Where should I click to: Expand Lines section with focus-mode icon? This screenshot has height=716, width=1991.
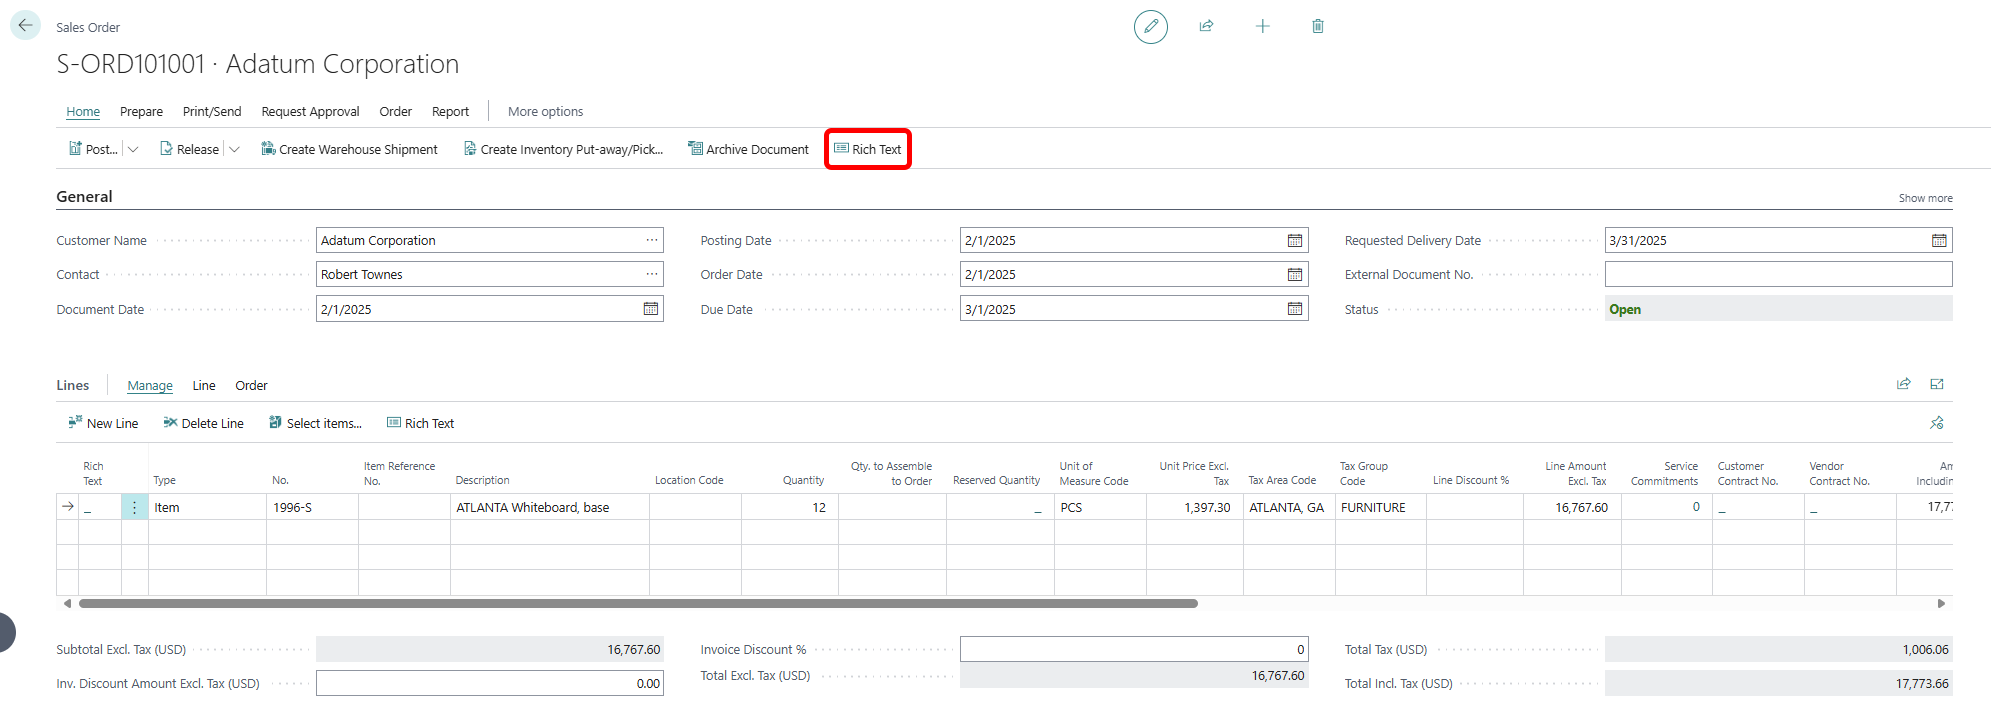pos(1937,384)
